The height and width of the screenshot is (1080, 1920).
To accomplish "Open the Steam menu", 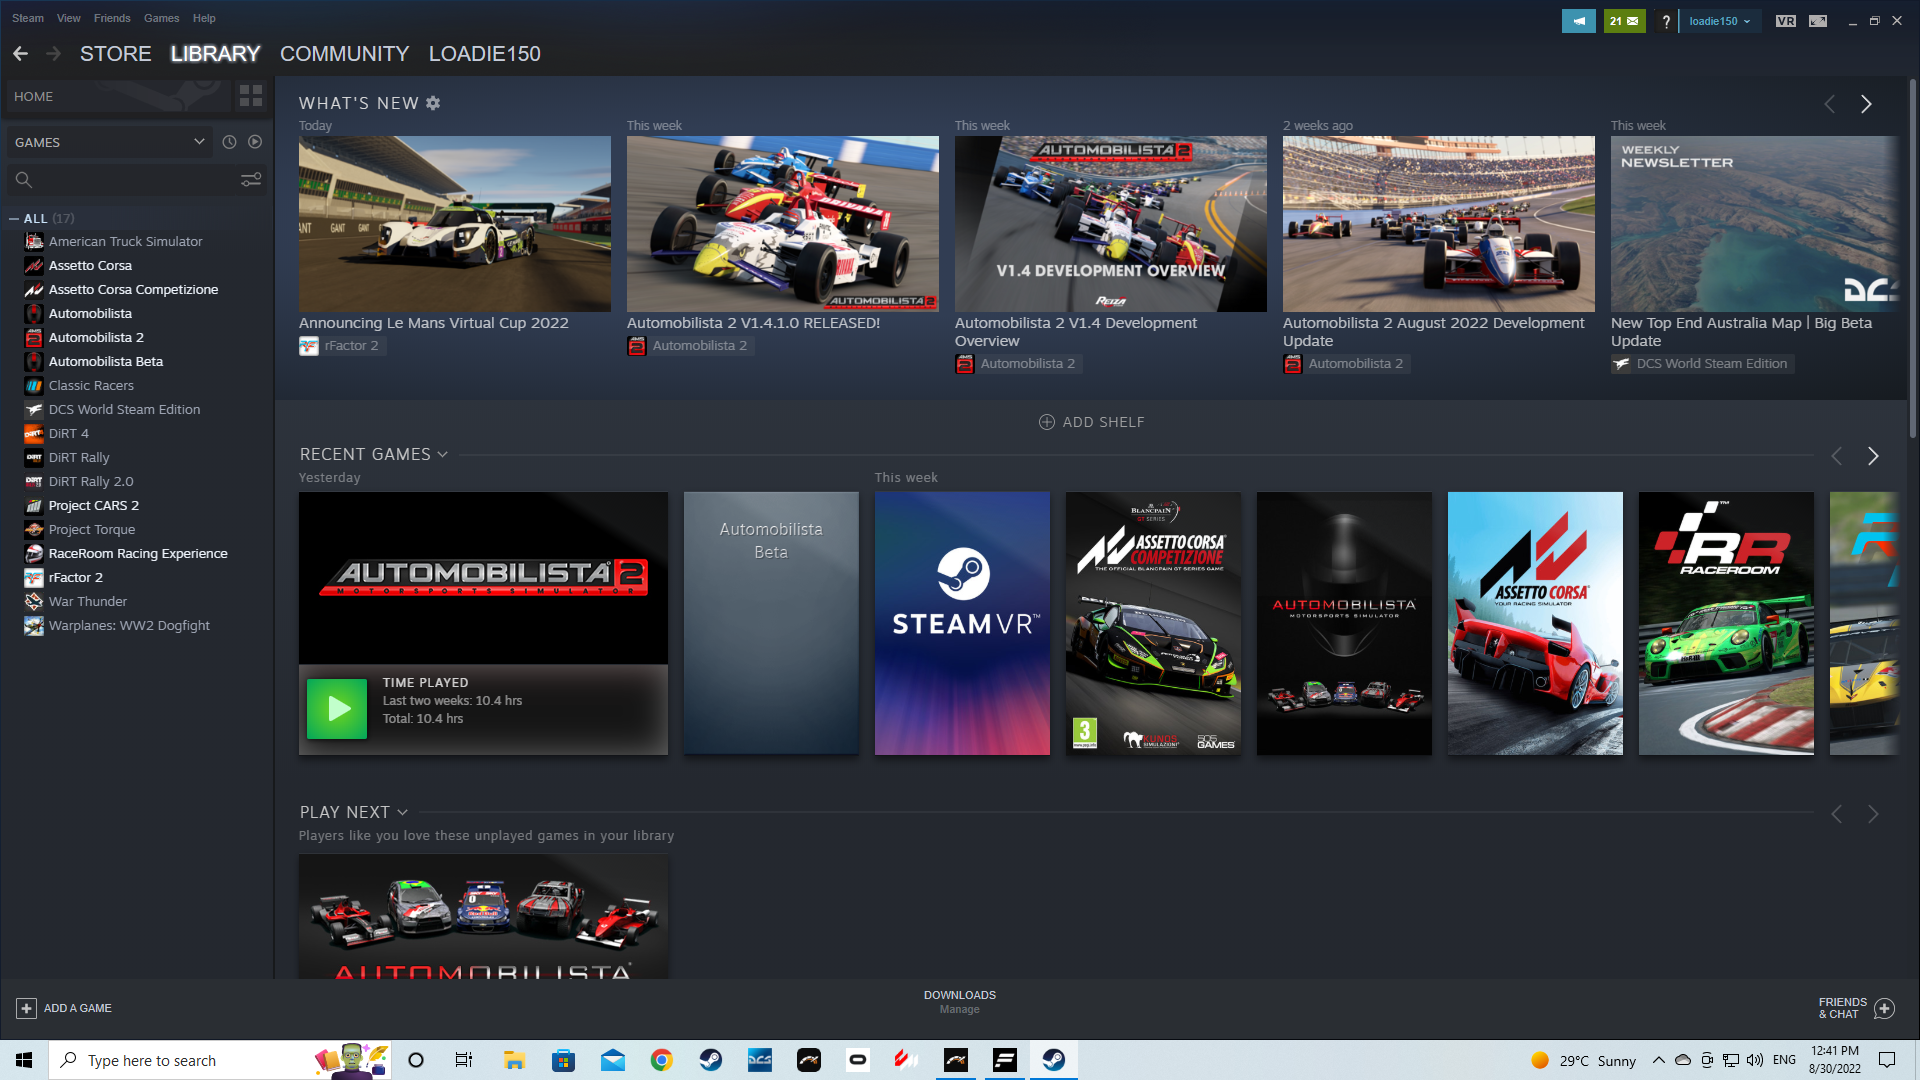I will click(x=28, y=18).
